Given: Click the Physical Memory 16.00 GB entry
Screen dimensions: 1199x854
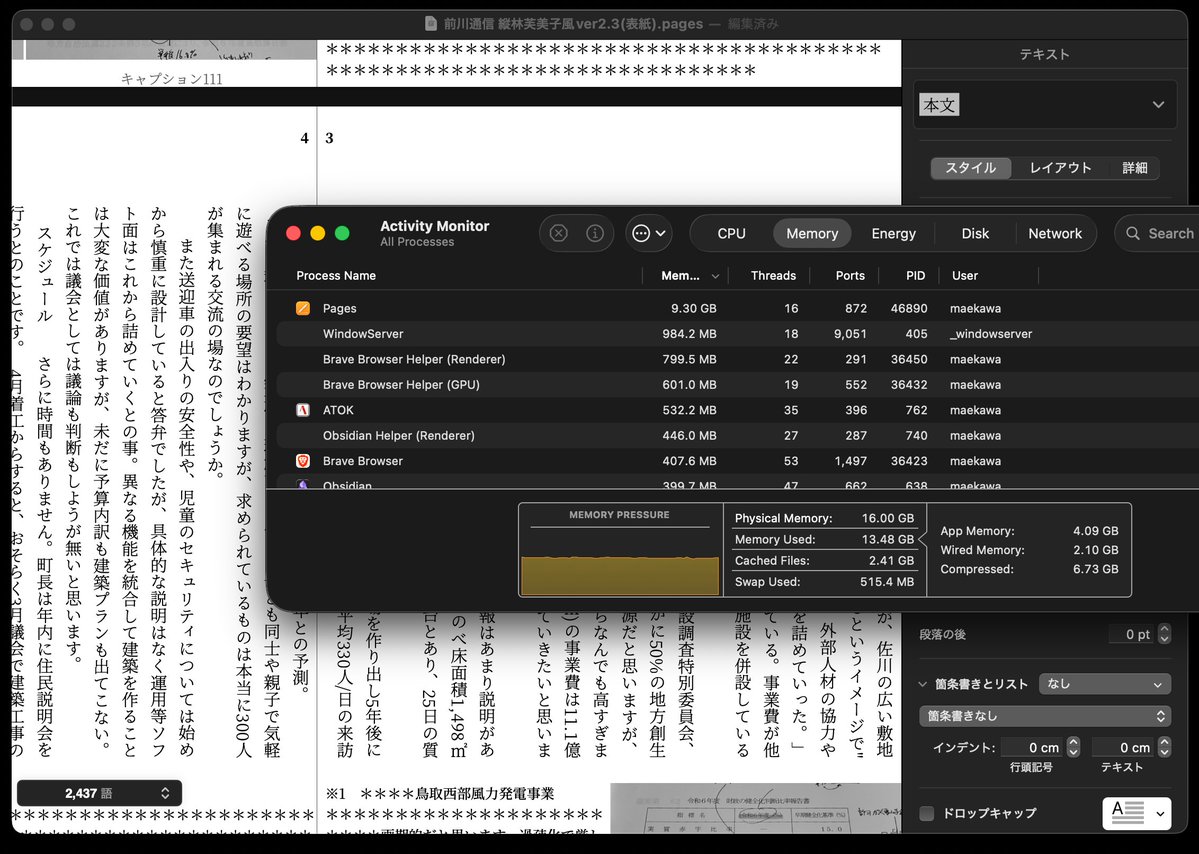Looking at the screenshot, I should (824, 518).
